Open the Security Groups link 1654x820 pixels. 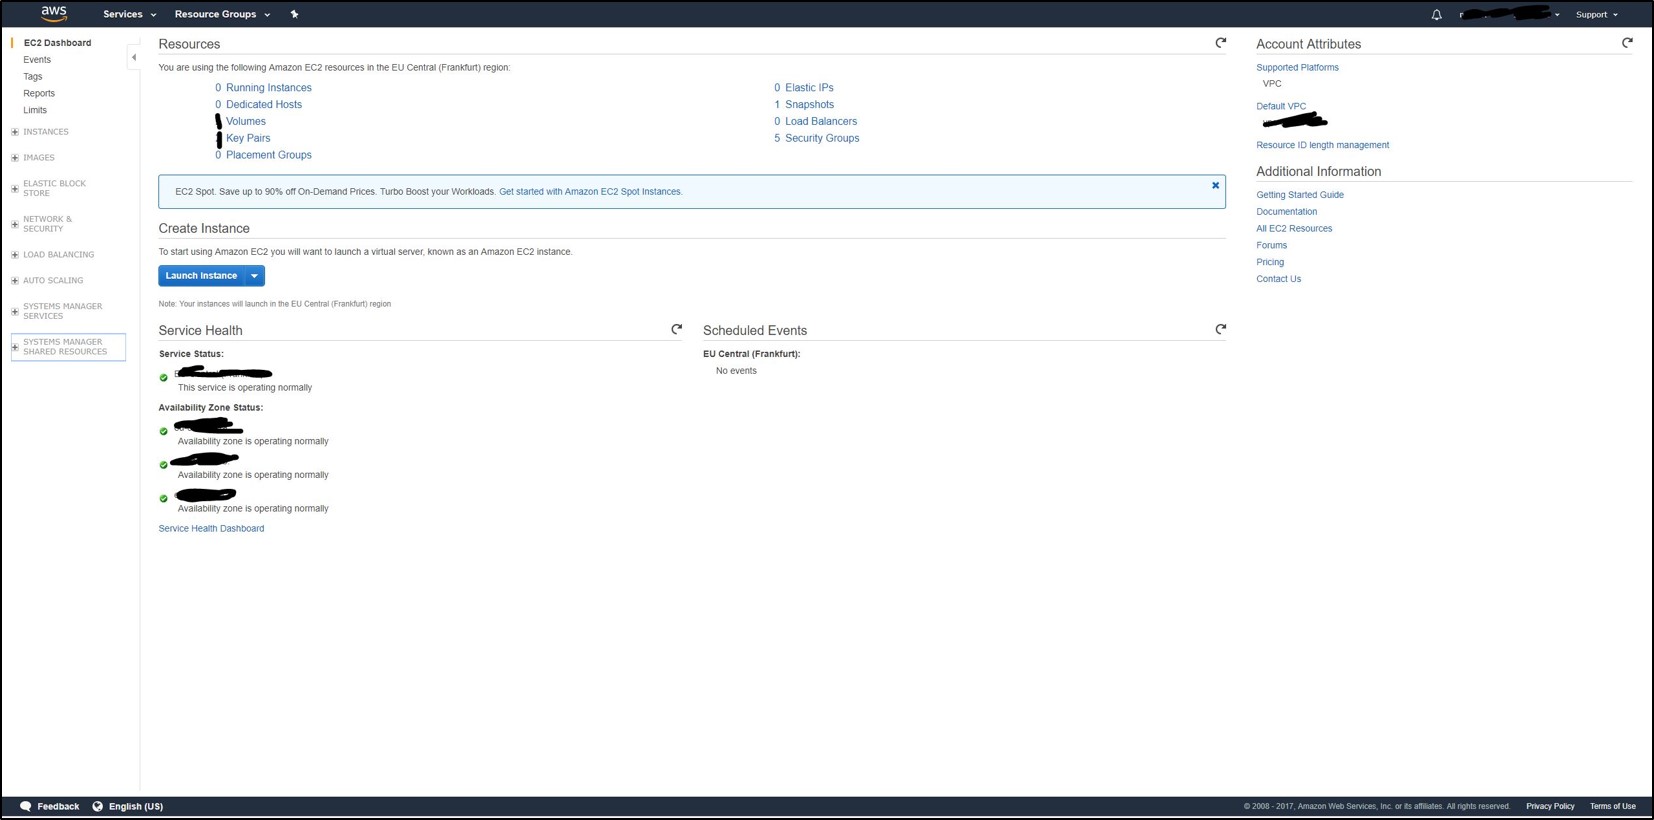click(x=822, y=139)
